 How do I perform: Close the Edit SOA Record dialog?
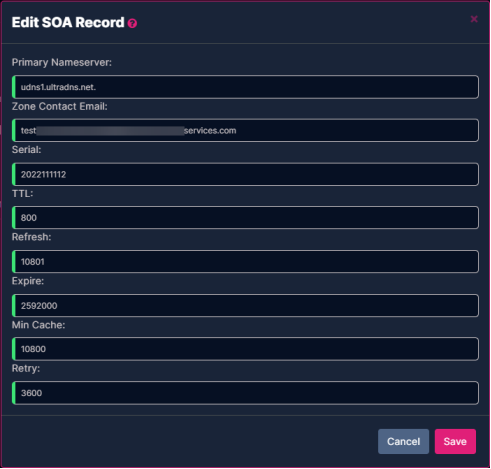tap(474, 19)
